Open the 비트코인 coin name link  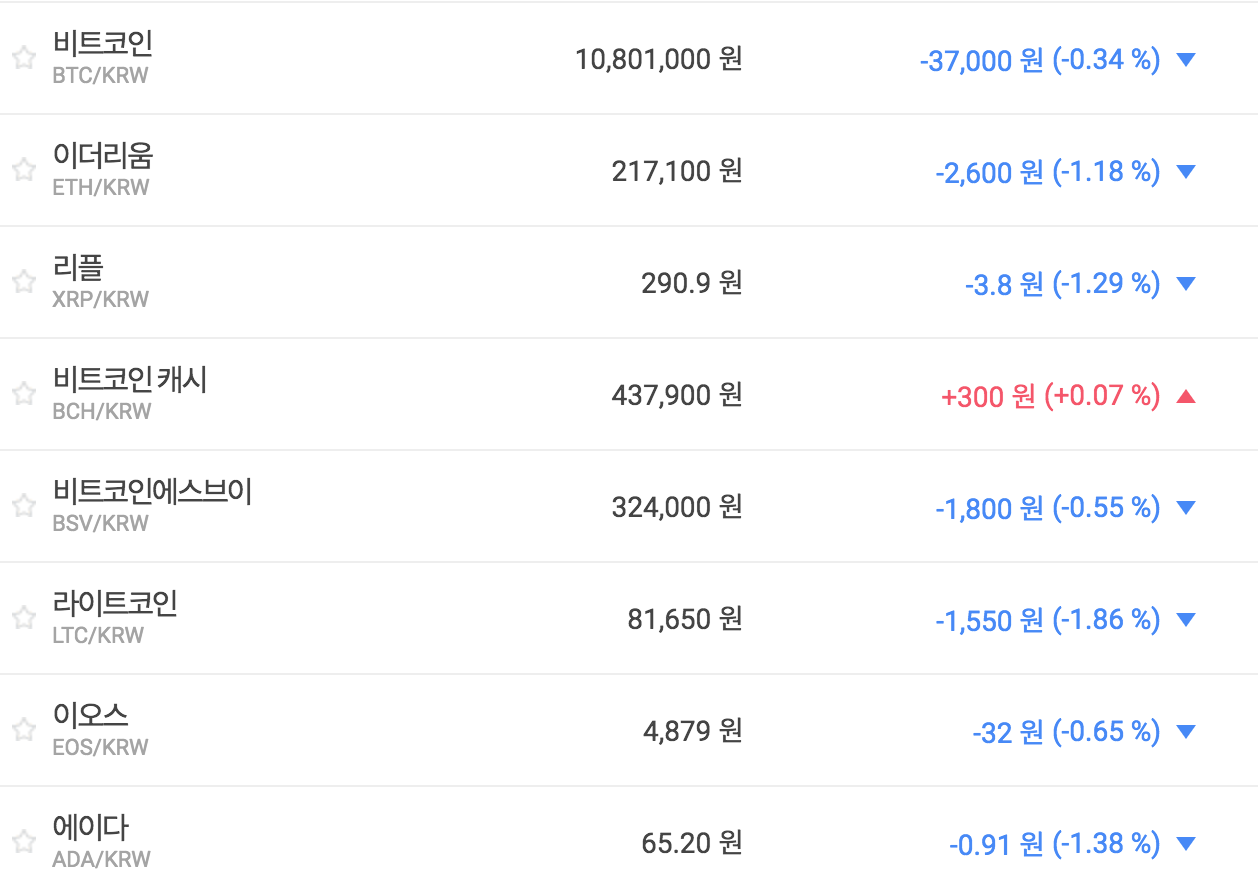(102, 44)
